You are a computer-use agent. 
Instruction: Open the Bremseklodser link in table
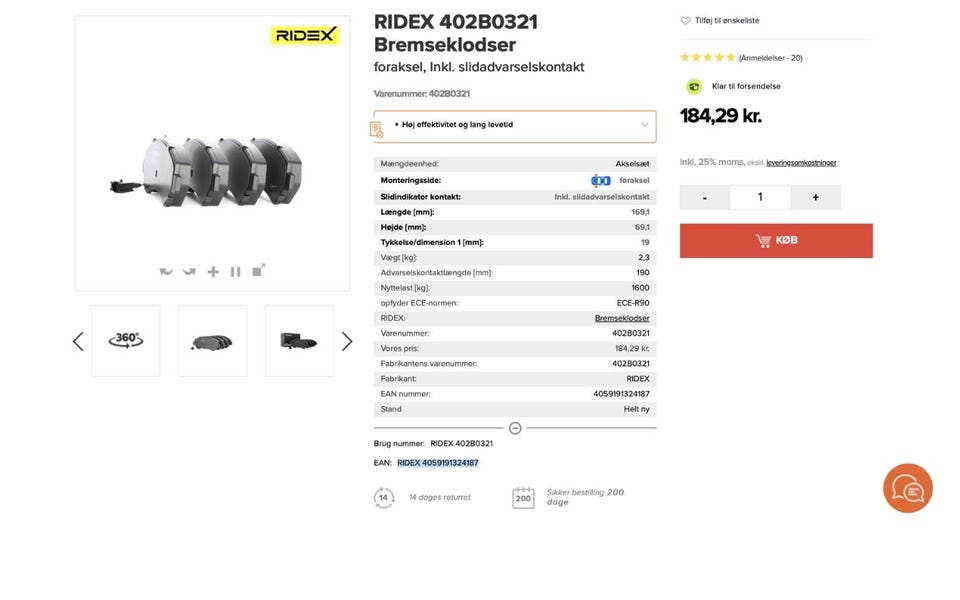tap(622, 318)
